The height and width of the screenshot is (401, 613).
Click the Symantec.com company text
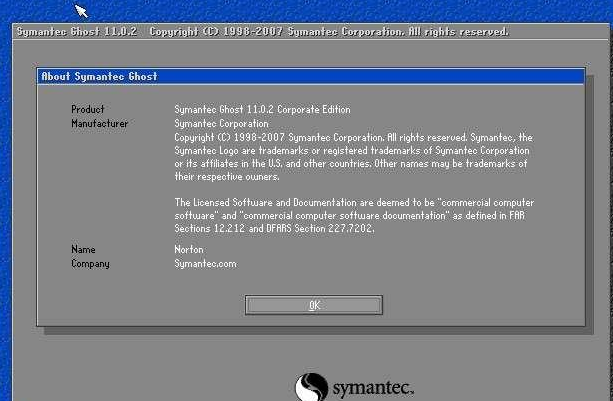point(205,264)
